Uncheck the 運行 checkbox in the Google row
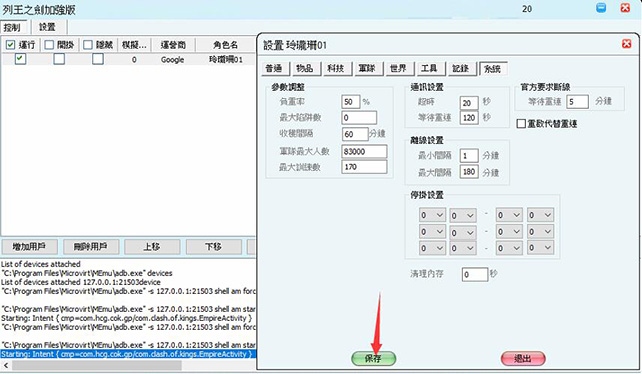 point(20,59)
